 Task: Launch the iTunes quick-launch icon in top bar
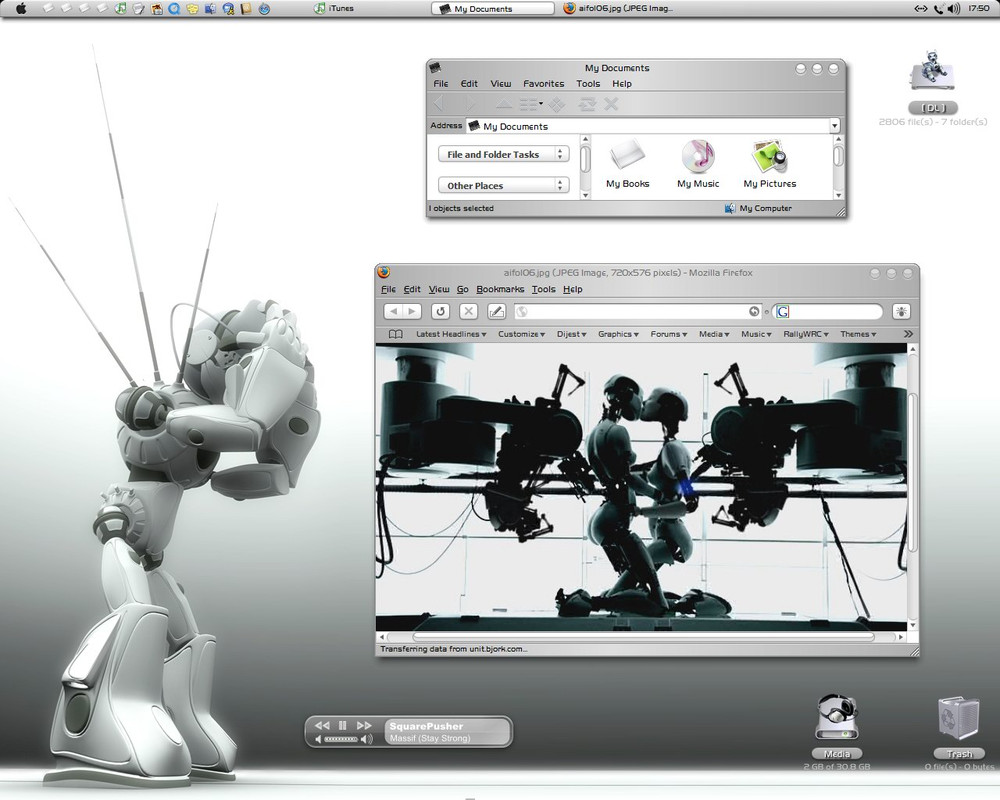tap(121, 8)
